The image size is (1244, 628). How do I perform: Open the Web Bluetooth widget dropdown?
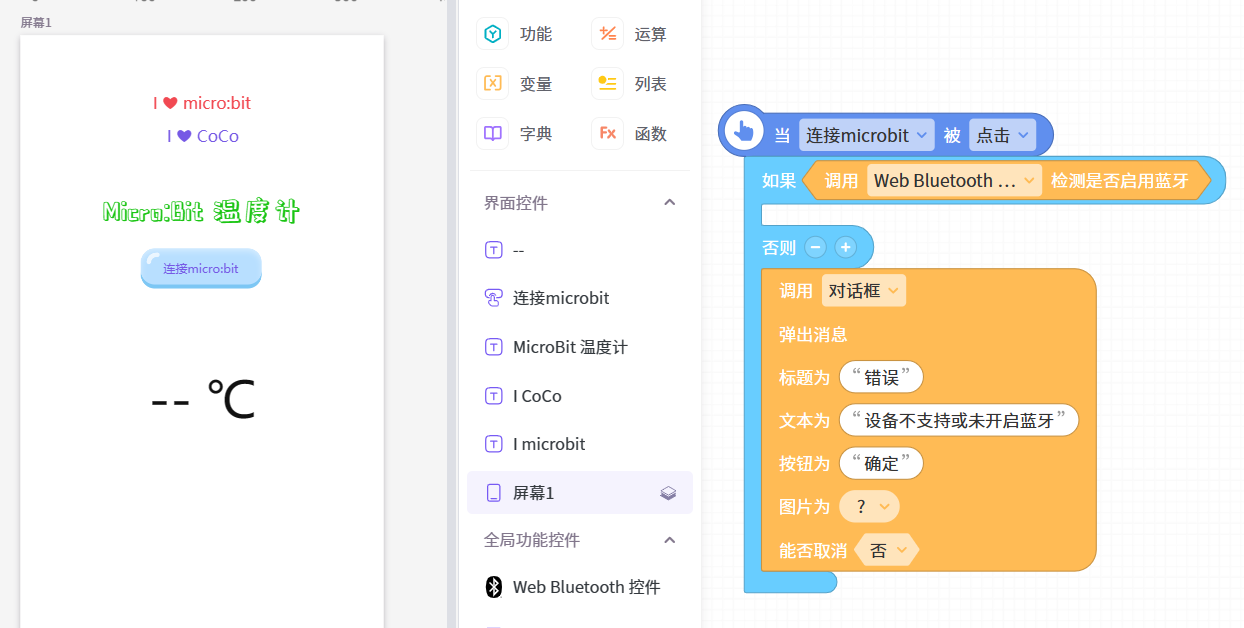(954, 181)
